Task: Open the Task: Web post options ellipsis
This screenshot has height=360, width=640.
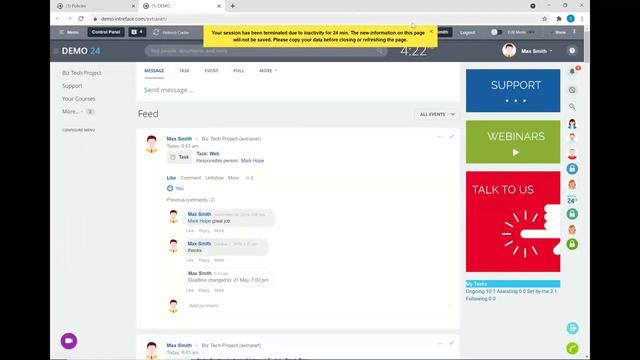Action: pos(440,137)
